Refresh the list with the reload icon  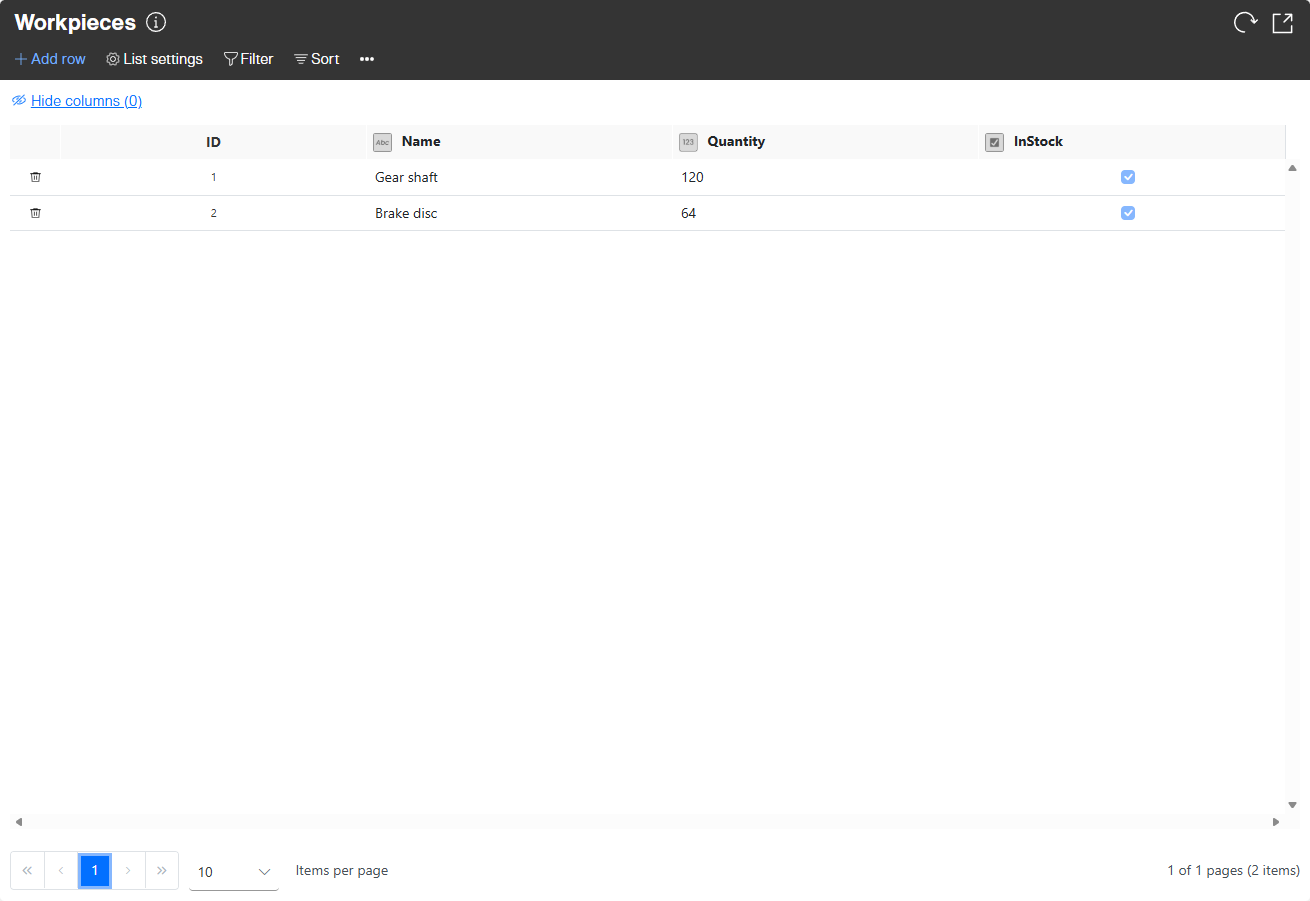pos(1245,22)
